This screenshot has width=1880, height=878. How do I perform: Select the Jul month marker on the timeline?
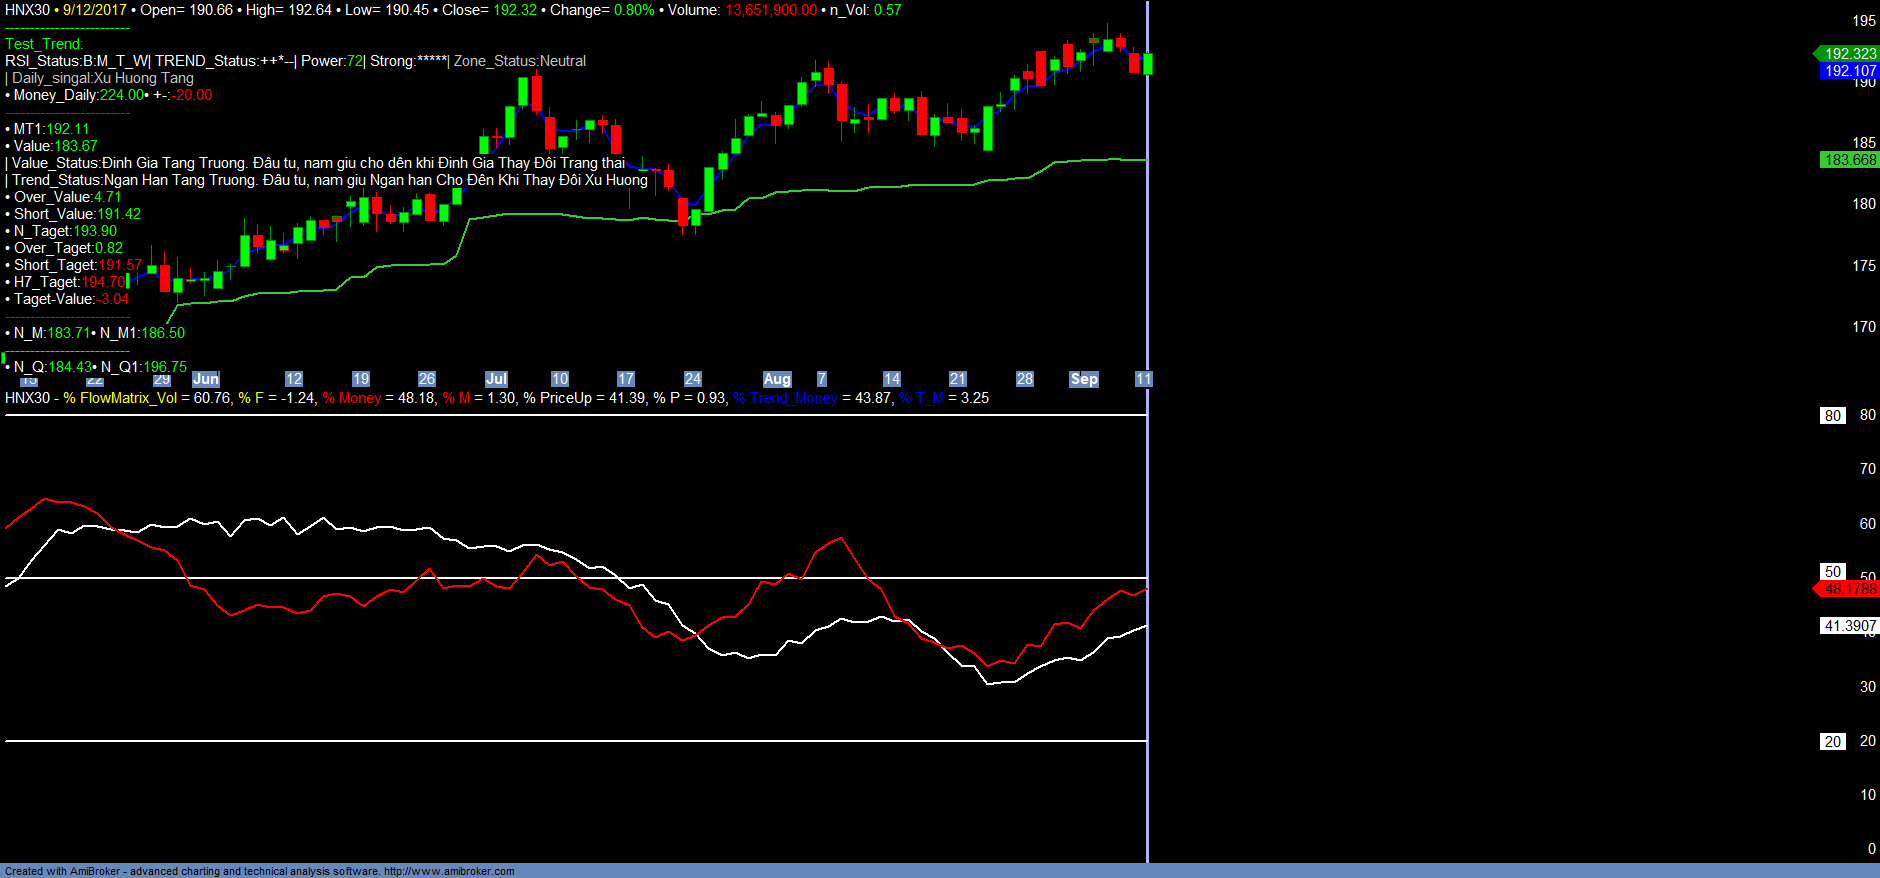tap(496, 379)
